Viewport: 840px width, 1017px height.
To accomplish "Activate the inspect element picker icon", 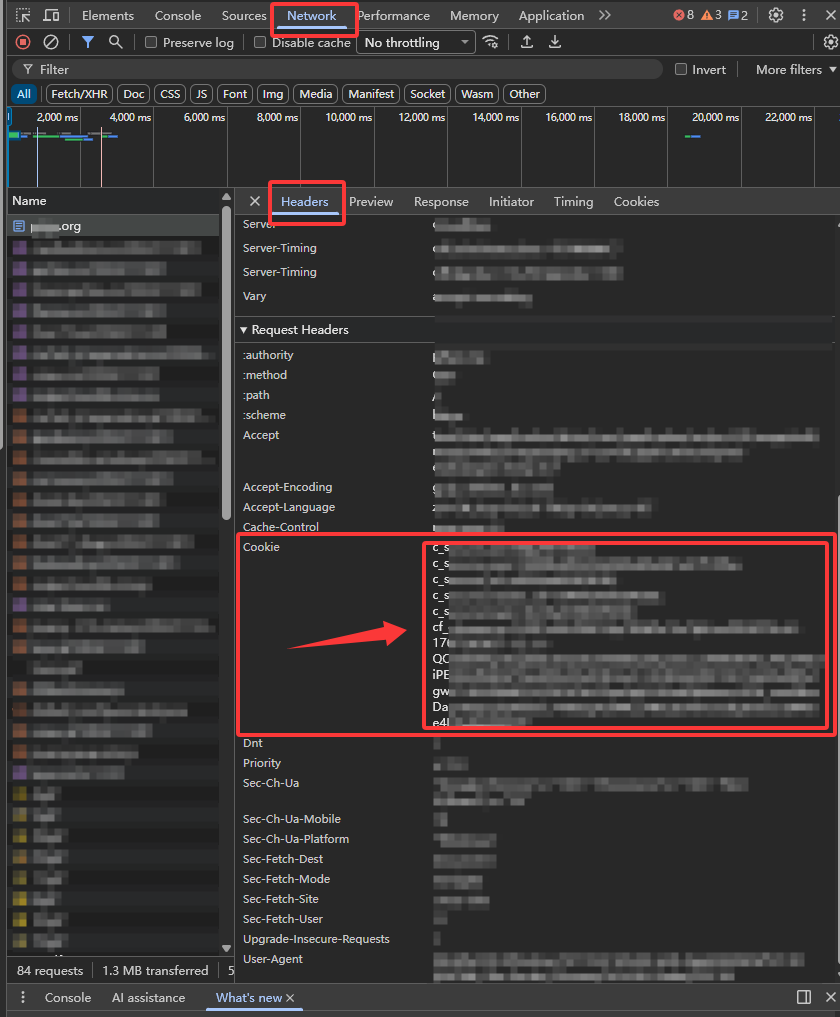I will pos(23,16).
